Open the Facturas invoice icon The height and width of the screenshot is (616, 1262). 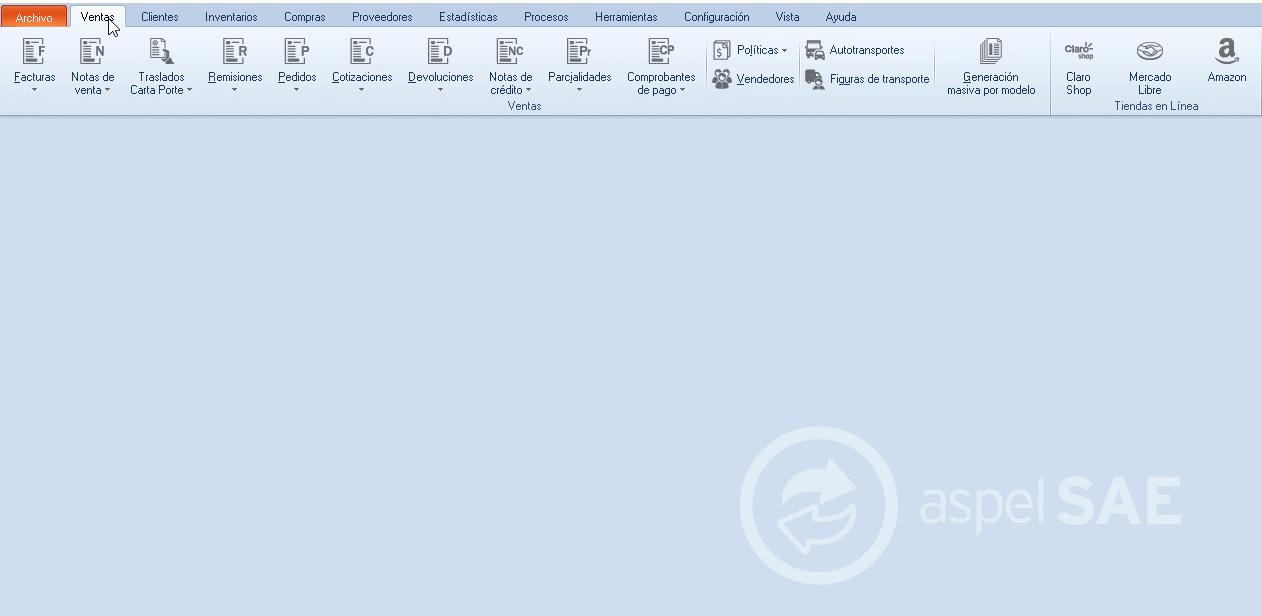34,52
